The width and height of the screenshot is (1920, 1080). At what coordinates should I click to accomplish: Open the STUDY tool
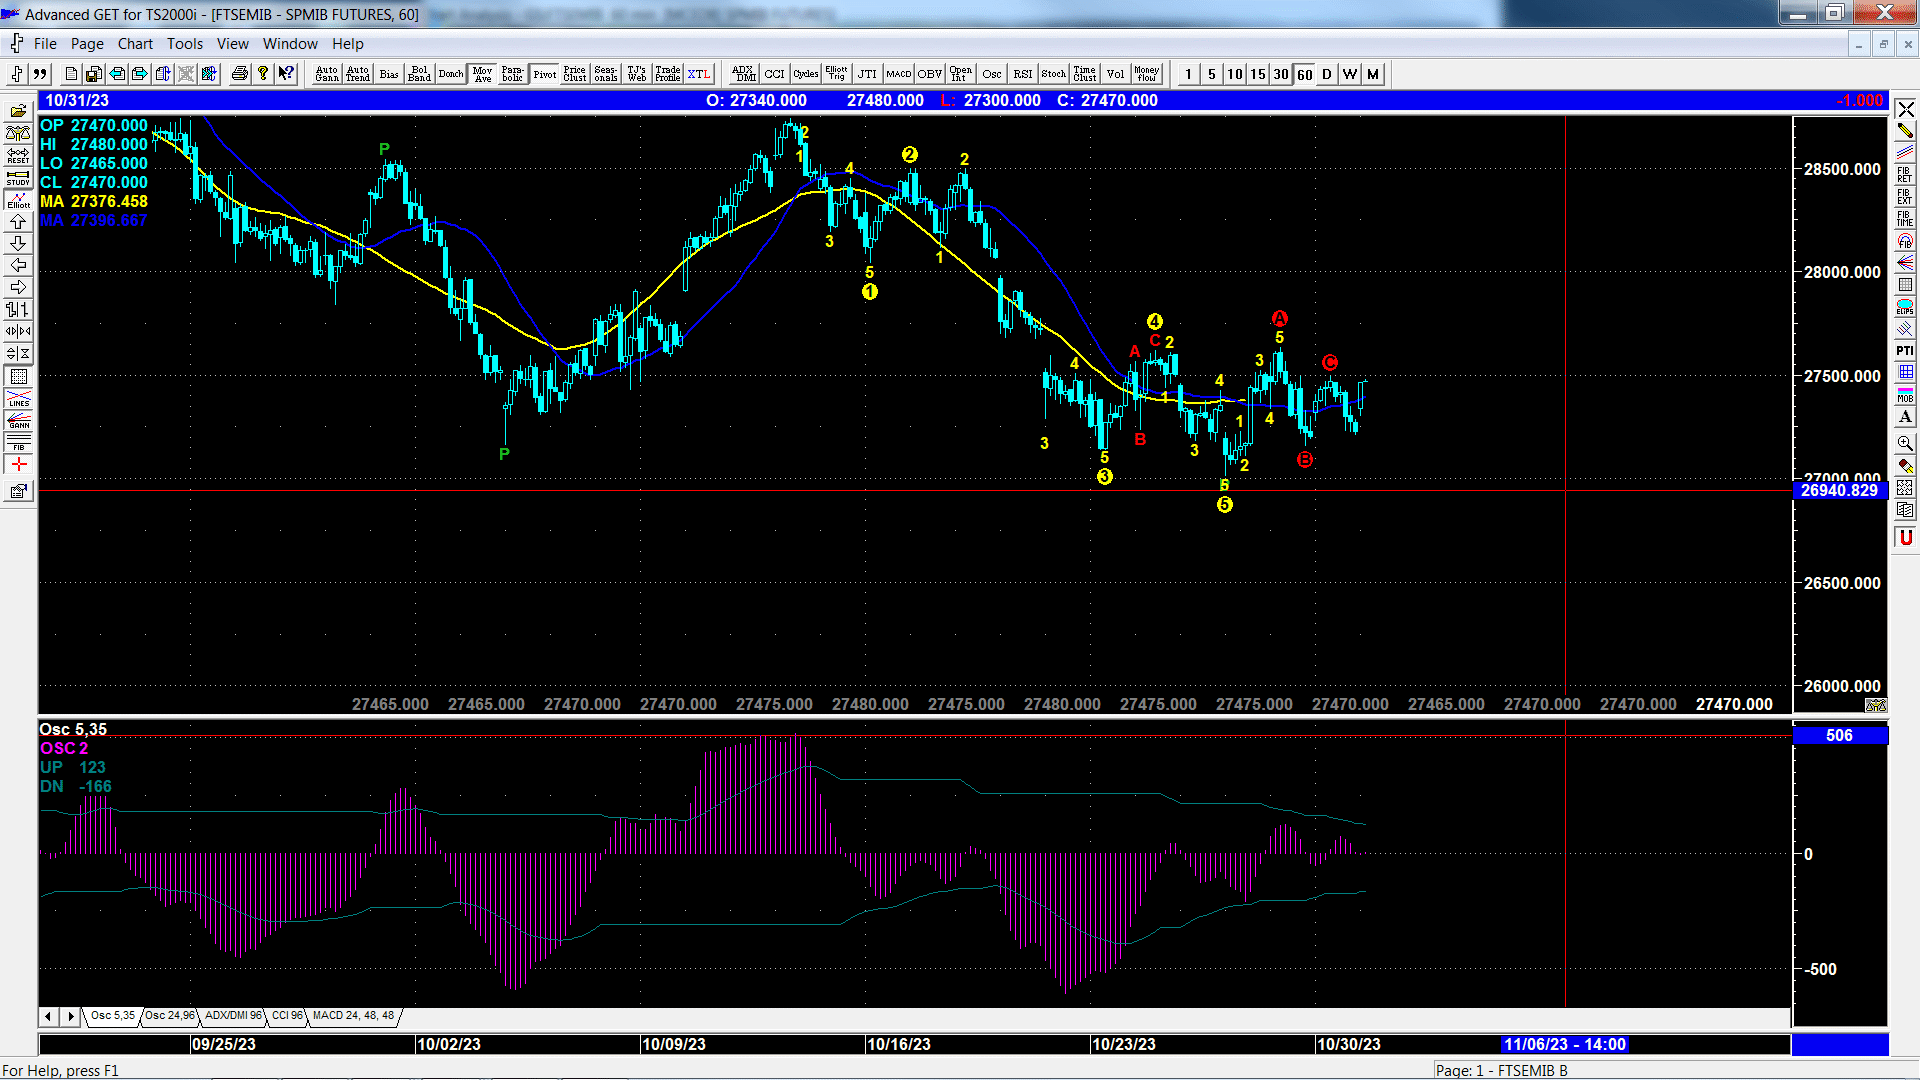pos(18,178)
